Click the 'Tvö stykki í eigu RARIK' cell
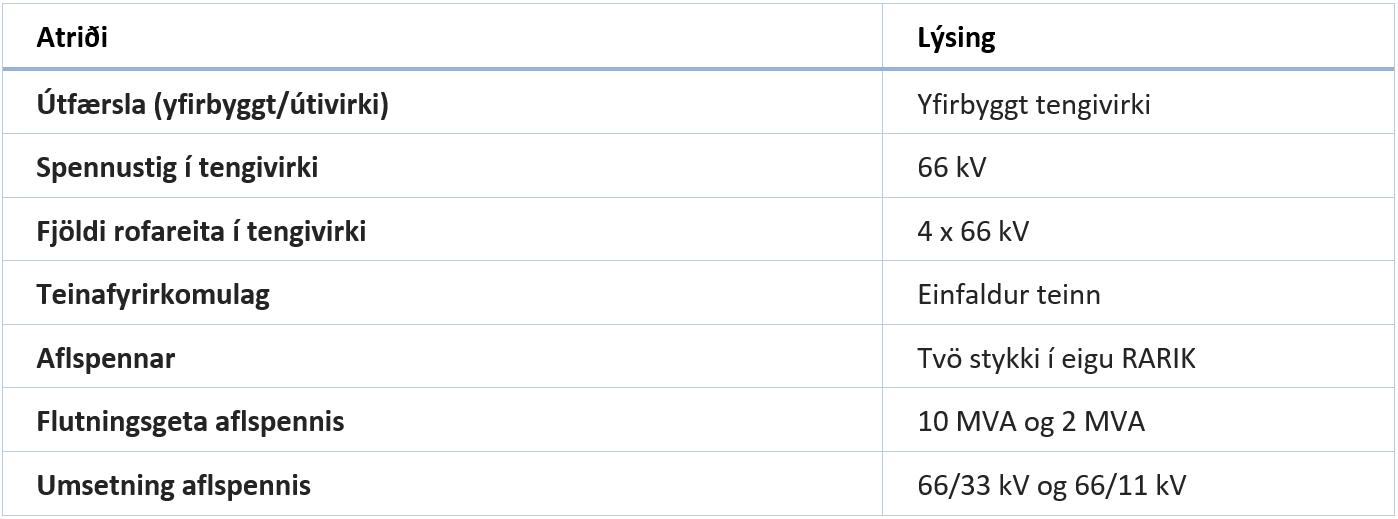 click(1056, 358)
